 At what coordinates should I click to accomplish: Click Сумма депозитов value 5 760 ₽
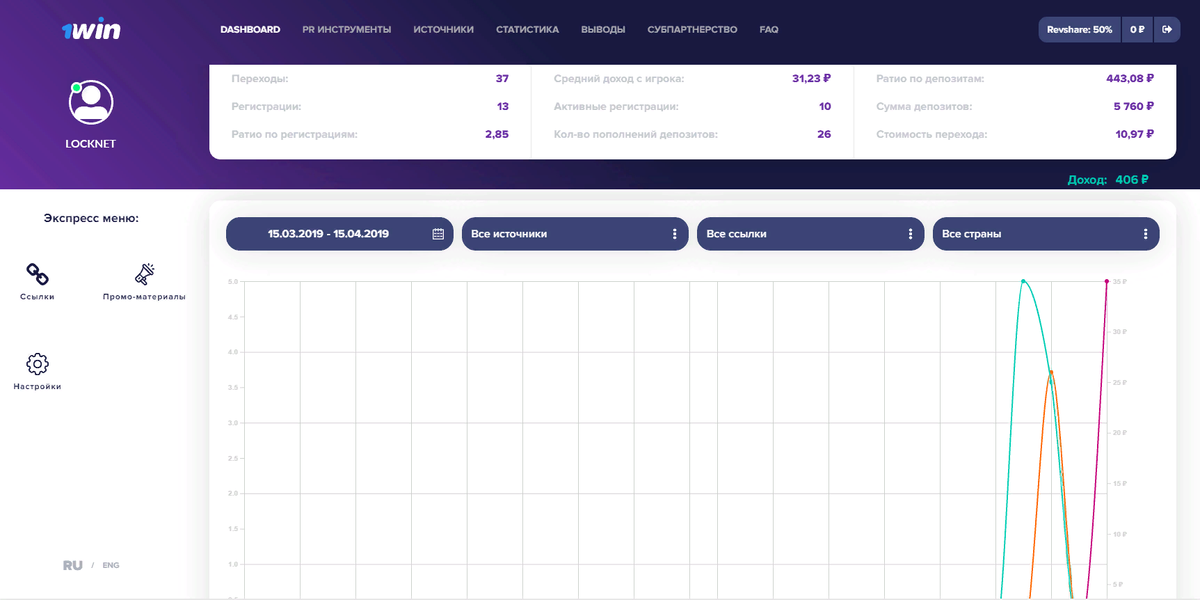pos(1134,106)
